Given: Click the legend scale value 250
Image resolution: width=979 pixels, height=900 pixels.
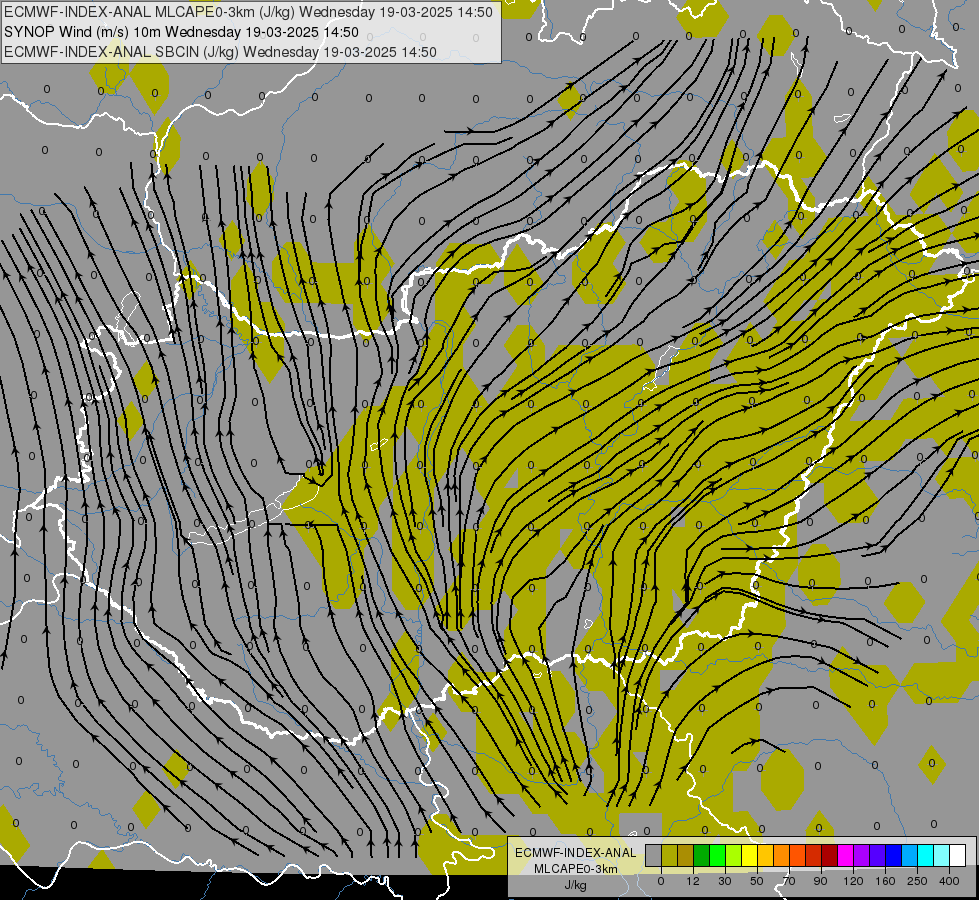Looking at the screenshot, I should 917,881.
